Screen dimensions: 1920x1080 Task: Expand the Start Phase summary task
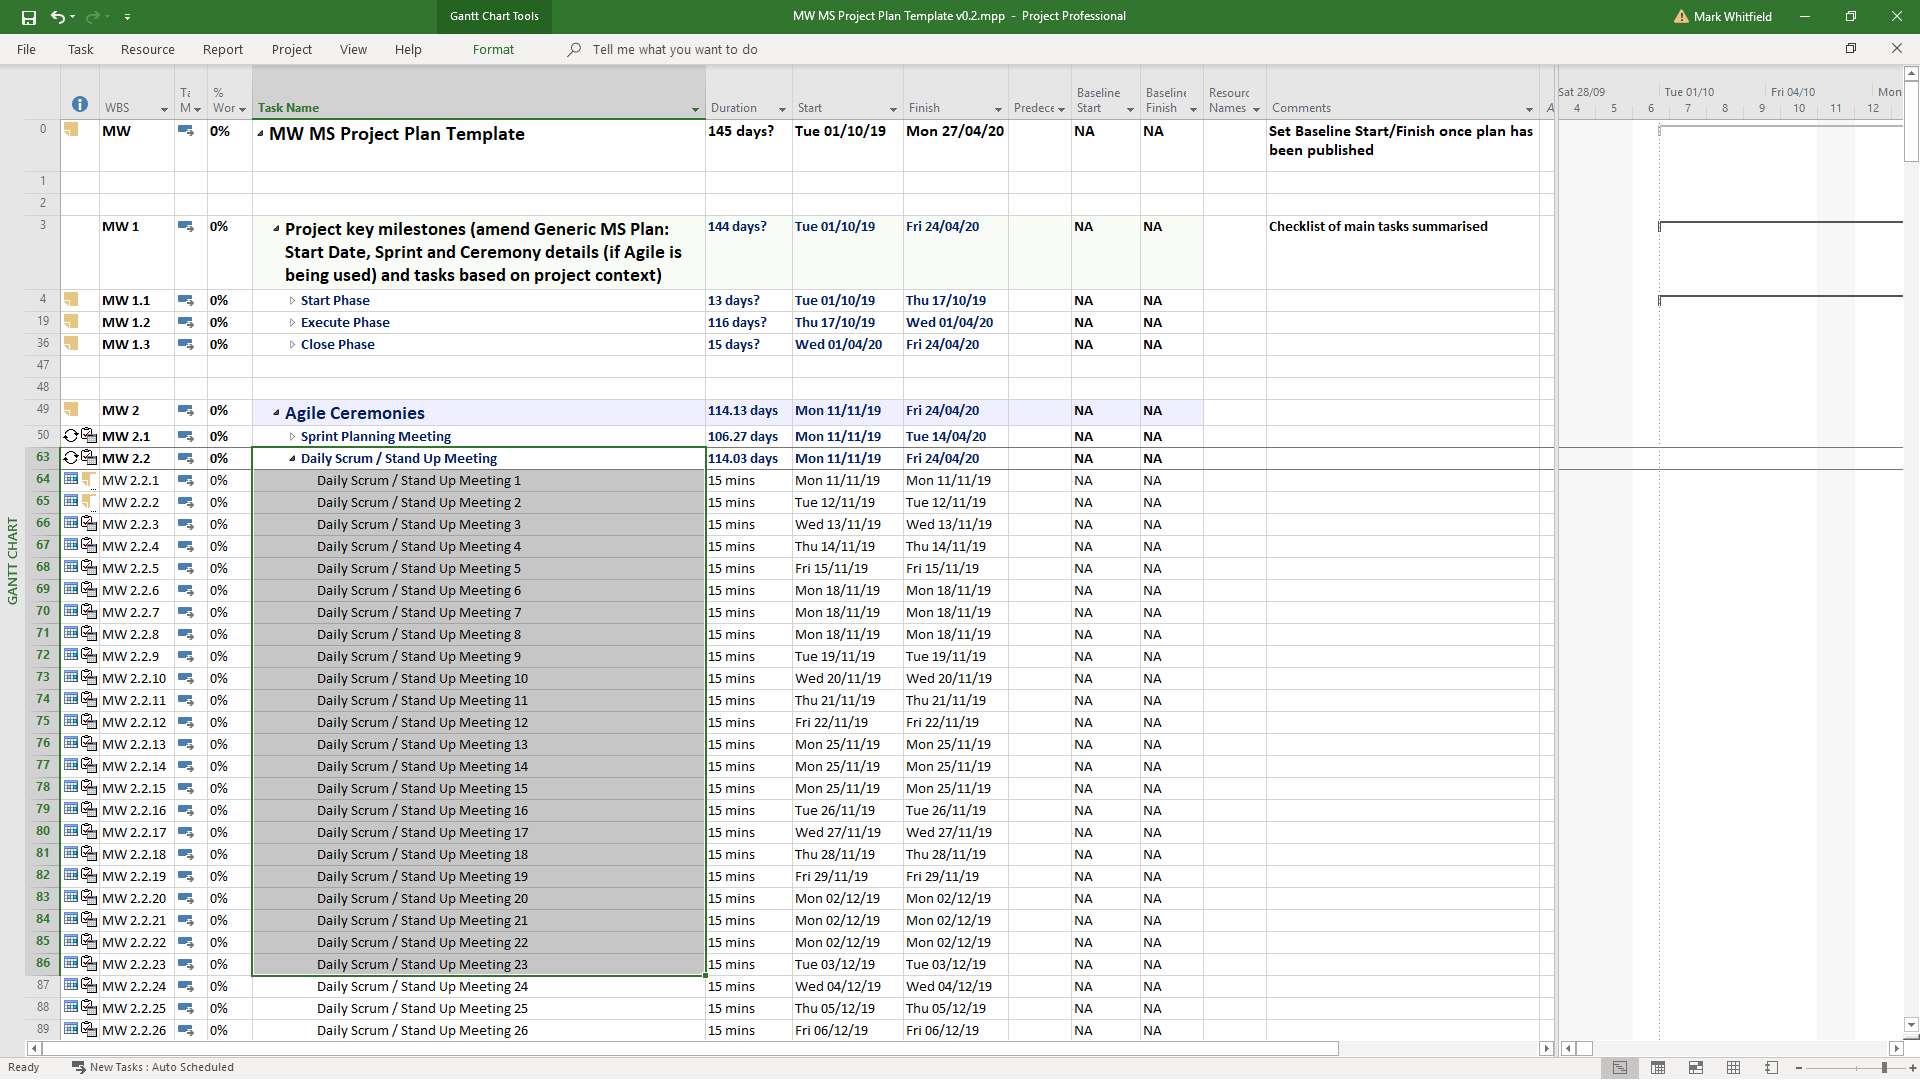(292, 301)
